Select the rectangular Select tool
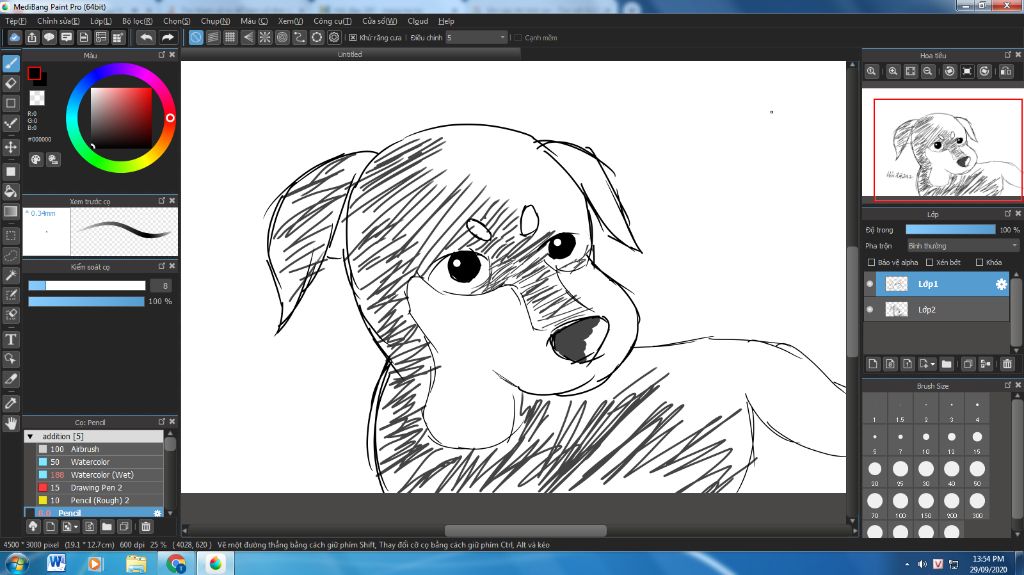Screen dimensions: 1024x575 tap(11, 235)
